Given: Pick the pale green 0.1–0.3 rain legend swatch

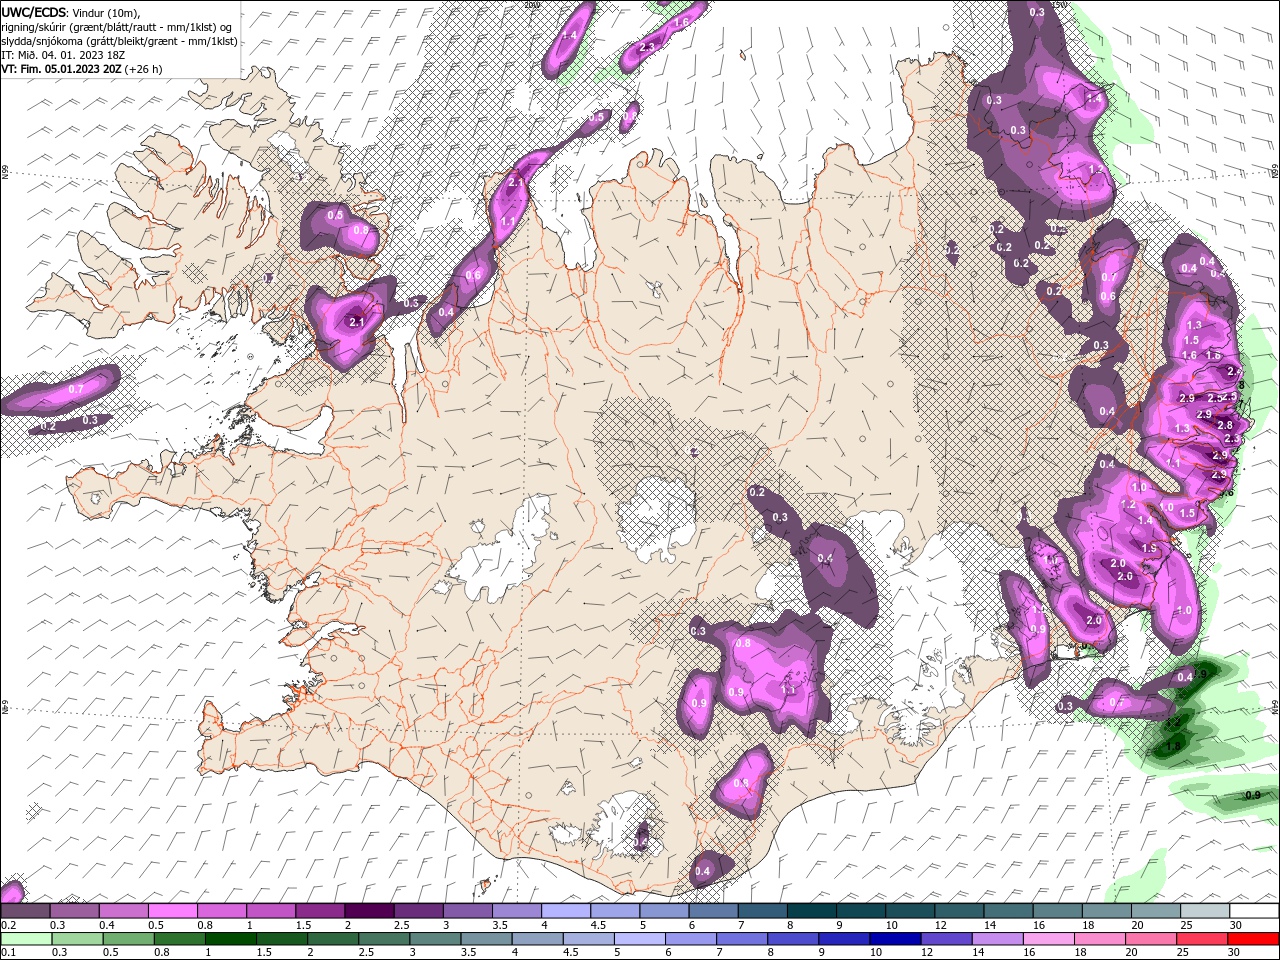Looking at the screenshot, I should (x=25, y=939).
